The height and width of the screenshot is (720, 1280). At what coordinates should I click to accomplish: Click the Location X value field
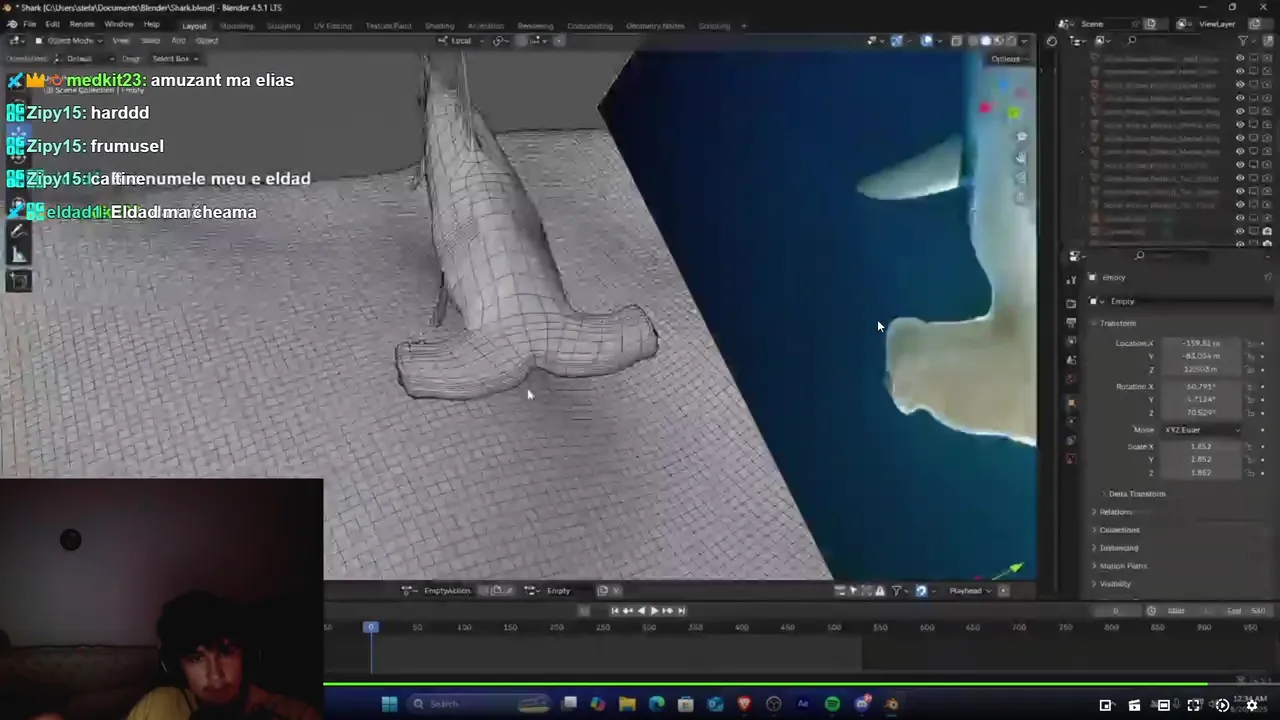click(x=1200, y=344)
